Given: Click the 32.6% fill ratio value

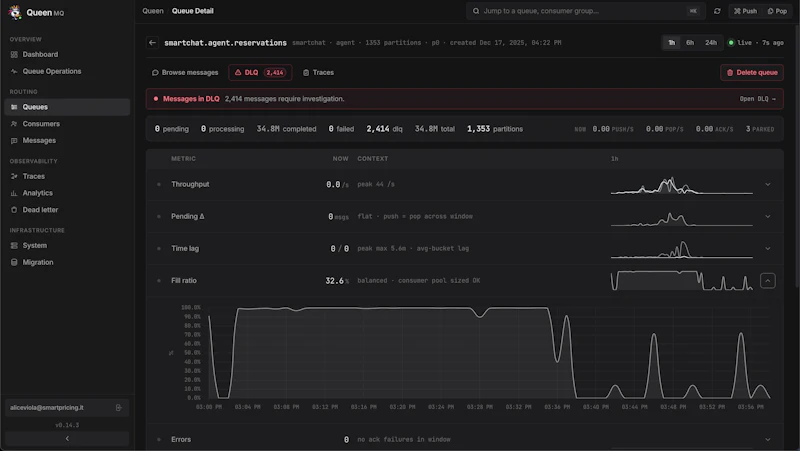Looking at the screenshot, I should [x=337, y=281].
